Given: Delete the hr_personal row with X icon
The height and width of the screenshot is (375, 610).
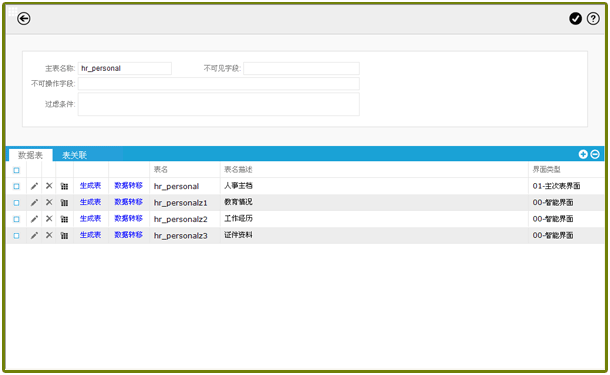Looking at the screenshot, I should 49,186.
